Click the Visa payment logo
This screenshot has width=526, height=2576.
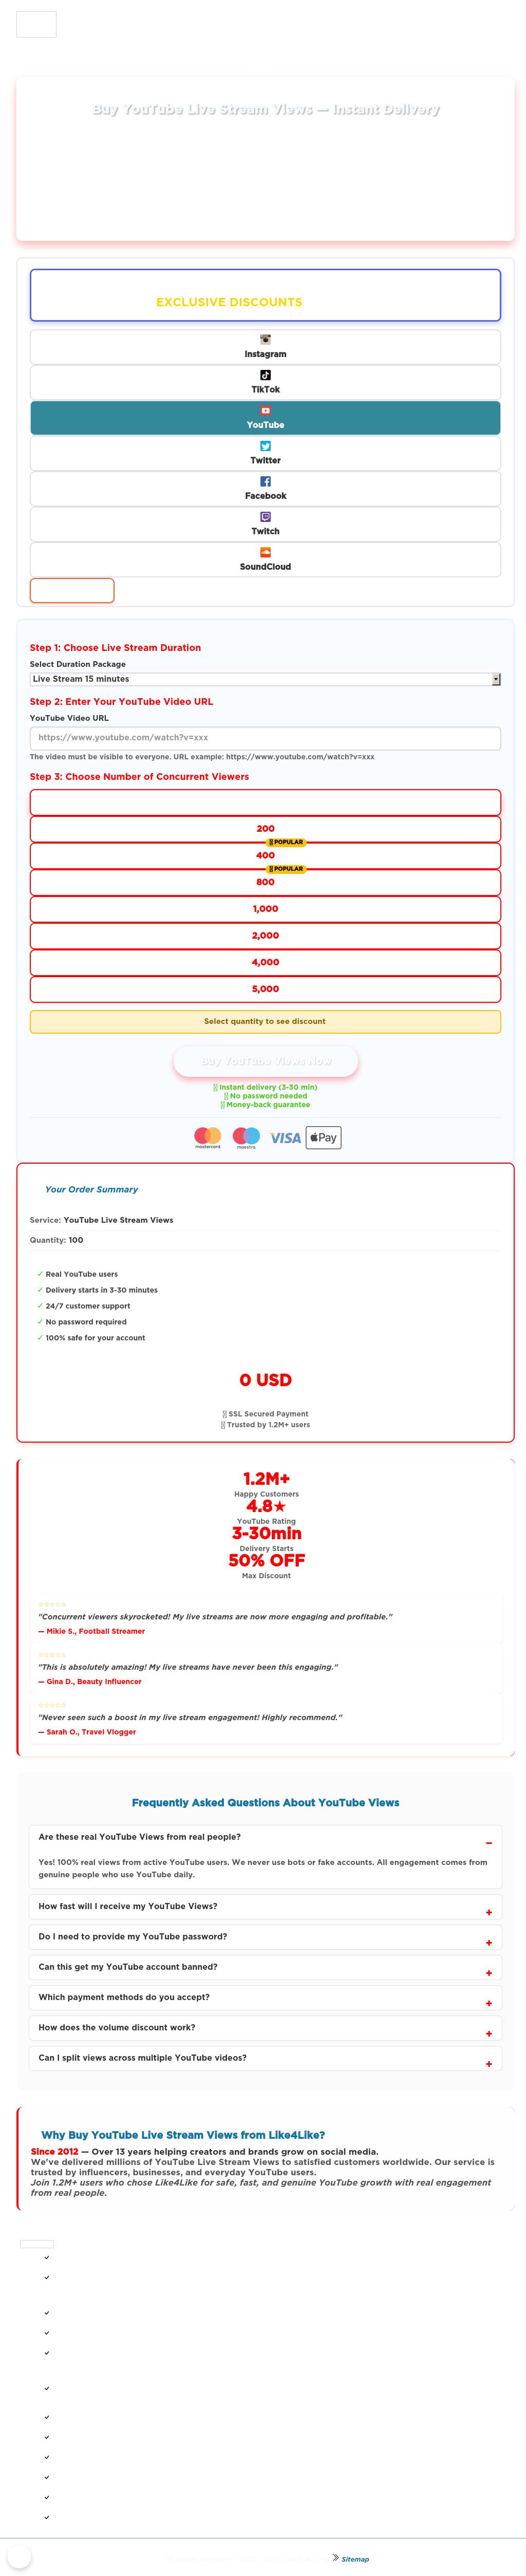coord(285,1137)
